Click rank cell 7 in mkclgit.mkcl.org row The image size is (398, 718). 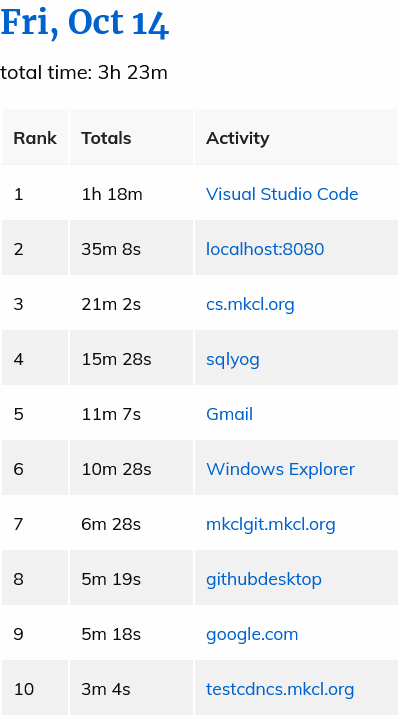point(35,522)
